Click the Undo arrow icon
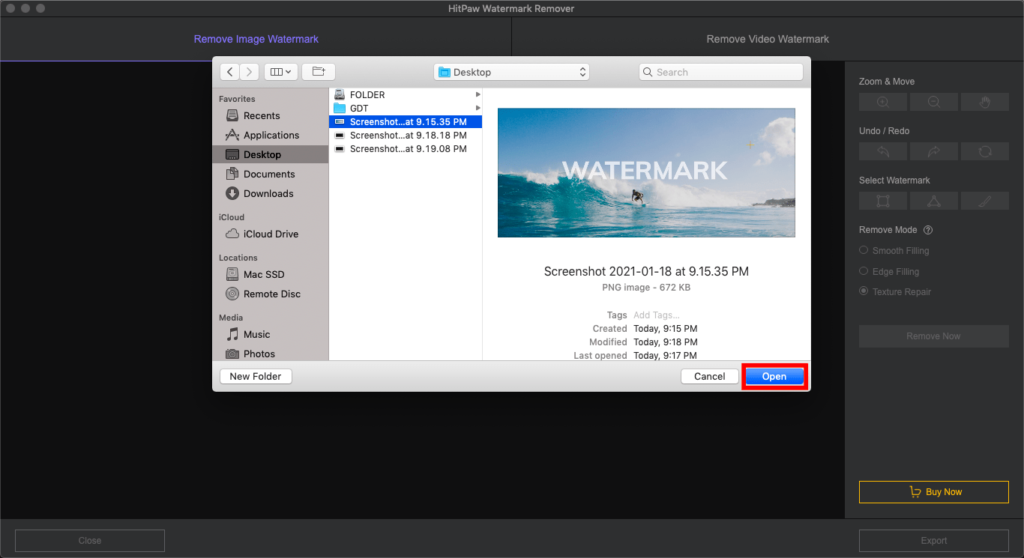Image resolution: width=1024 pixels, height=558 pixels. point(882,152)
